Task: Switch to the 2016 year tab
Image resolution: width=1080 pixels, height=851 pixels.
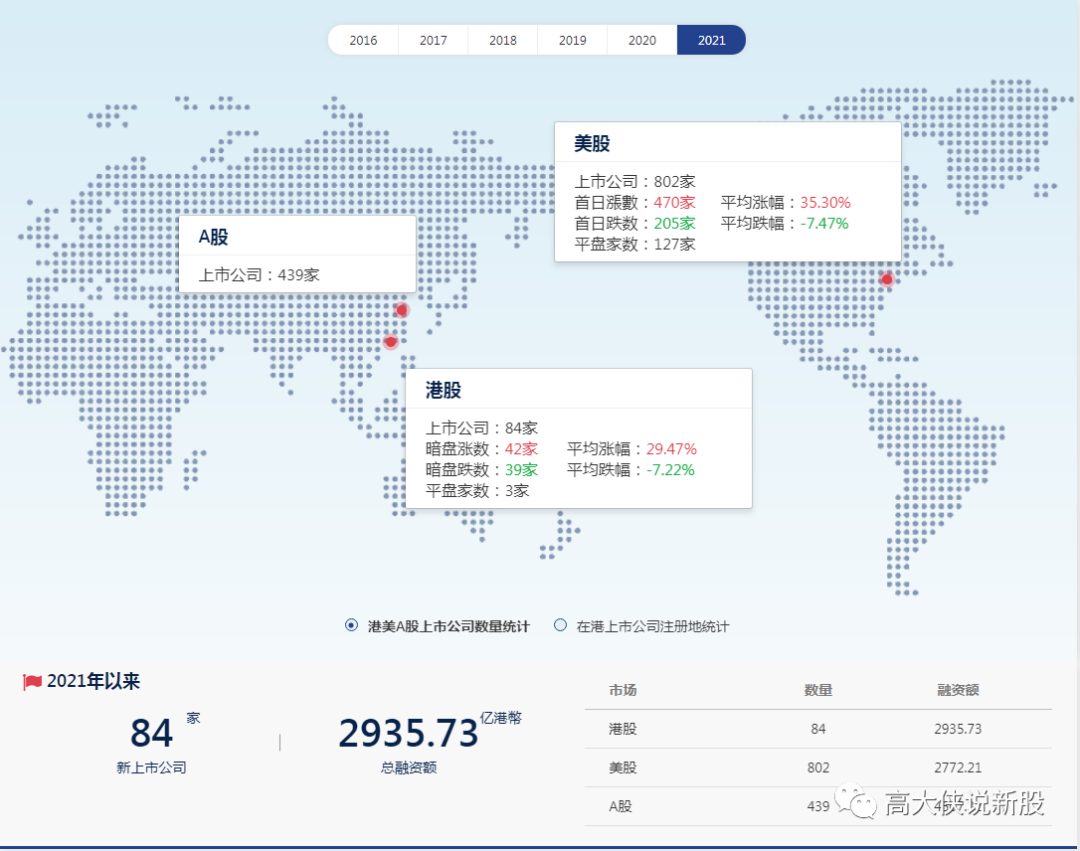Action: point(363,40)
